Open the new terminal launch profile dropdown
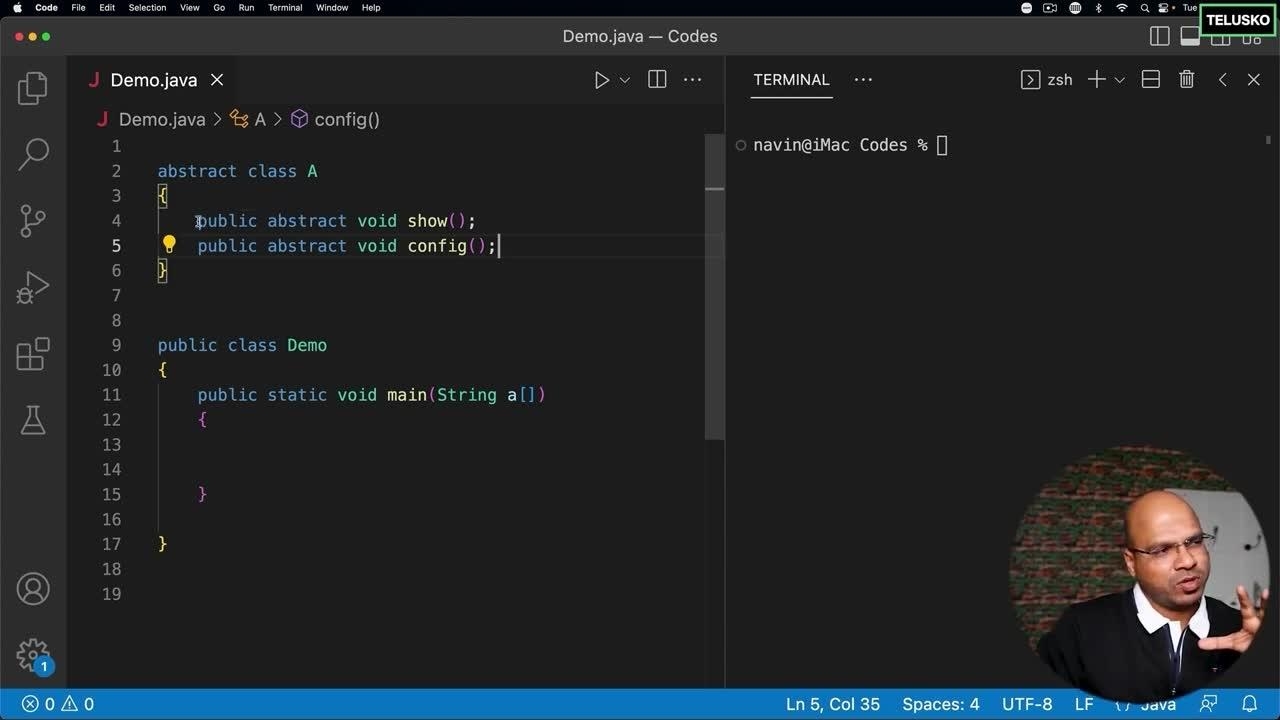This screenshot has height=720, width=1280. 1119,80
